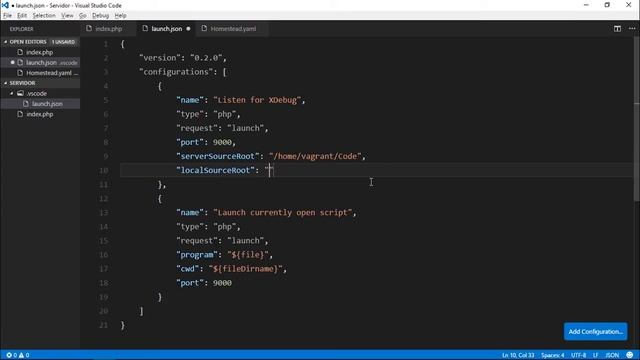The height and width of the screenshot is (360, 640).
Task: Select Homestead.yaml under Open Editors
Action: pyautogui.click(x=48, y=73)
